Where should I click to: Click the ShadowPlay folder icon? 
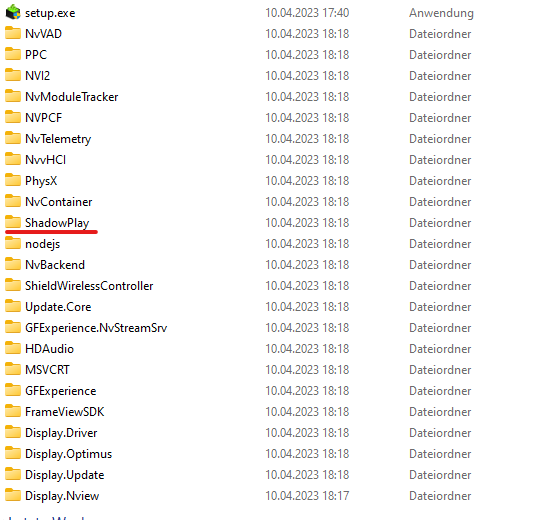click(x=13, y=222)
